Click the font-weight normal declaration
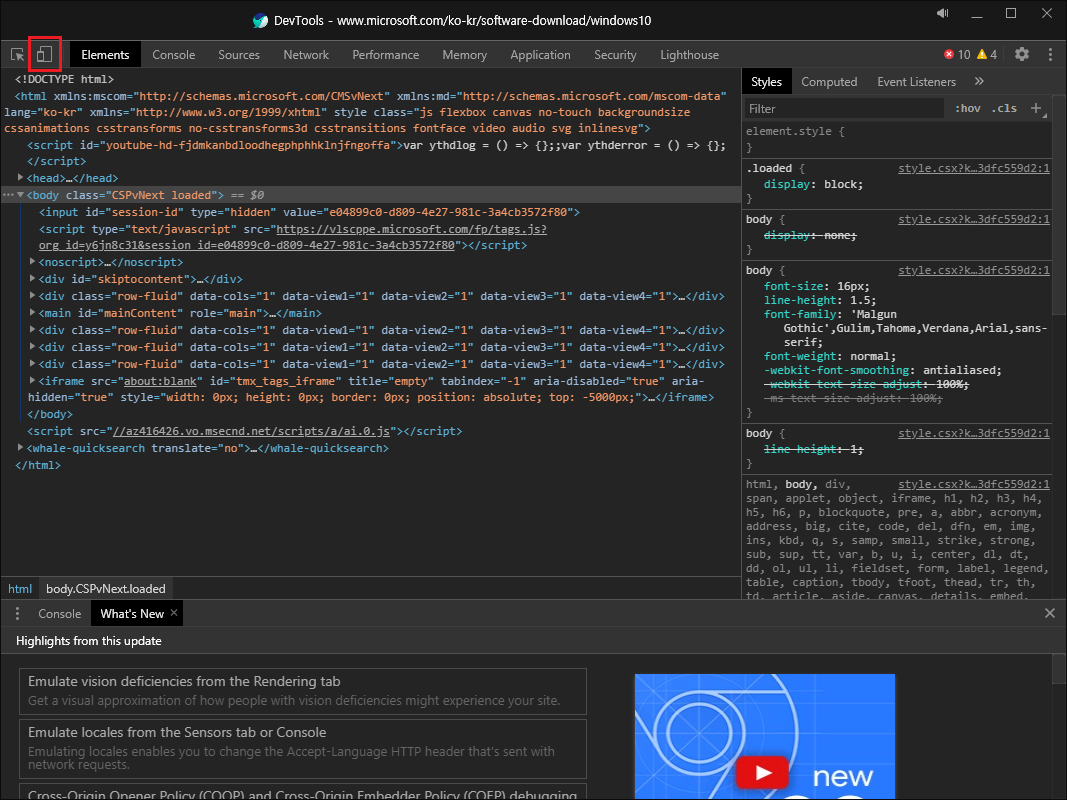The height and width of the screenshot is (800, 1067). pos(830,356)
